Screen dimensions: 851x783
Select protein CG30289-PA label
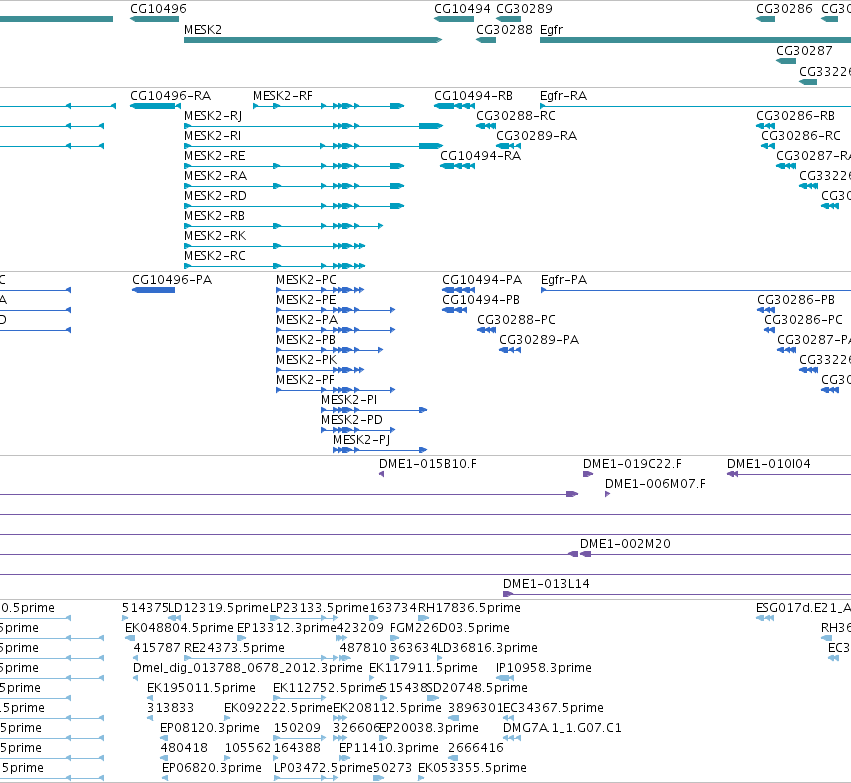[x=539, y=340]
